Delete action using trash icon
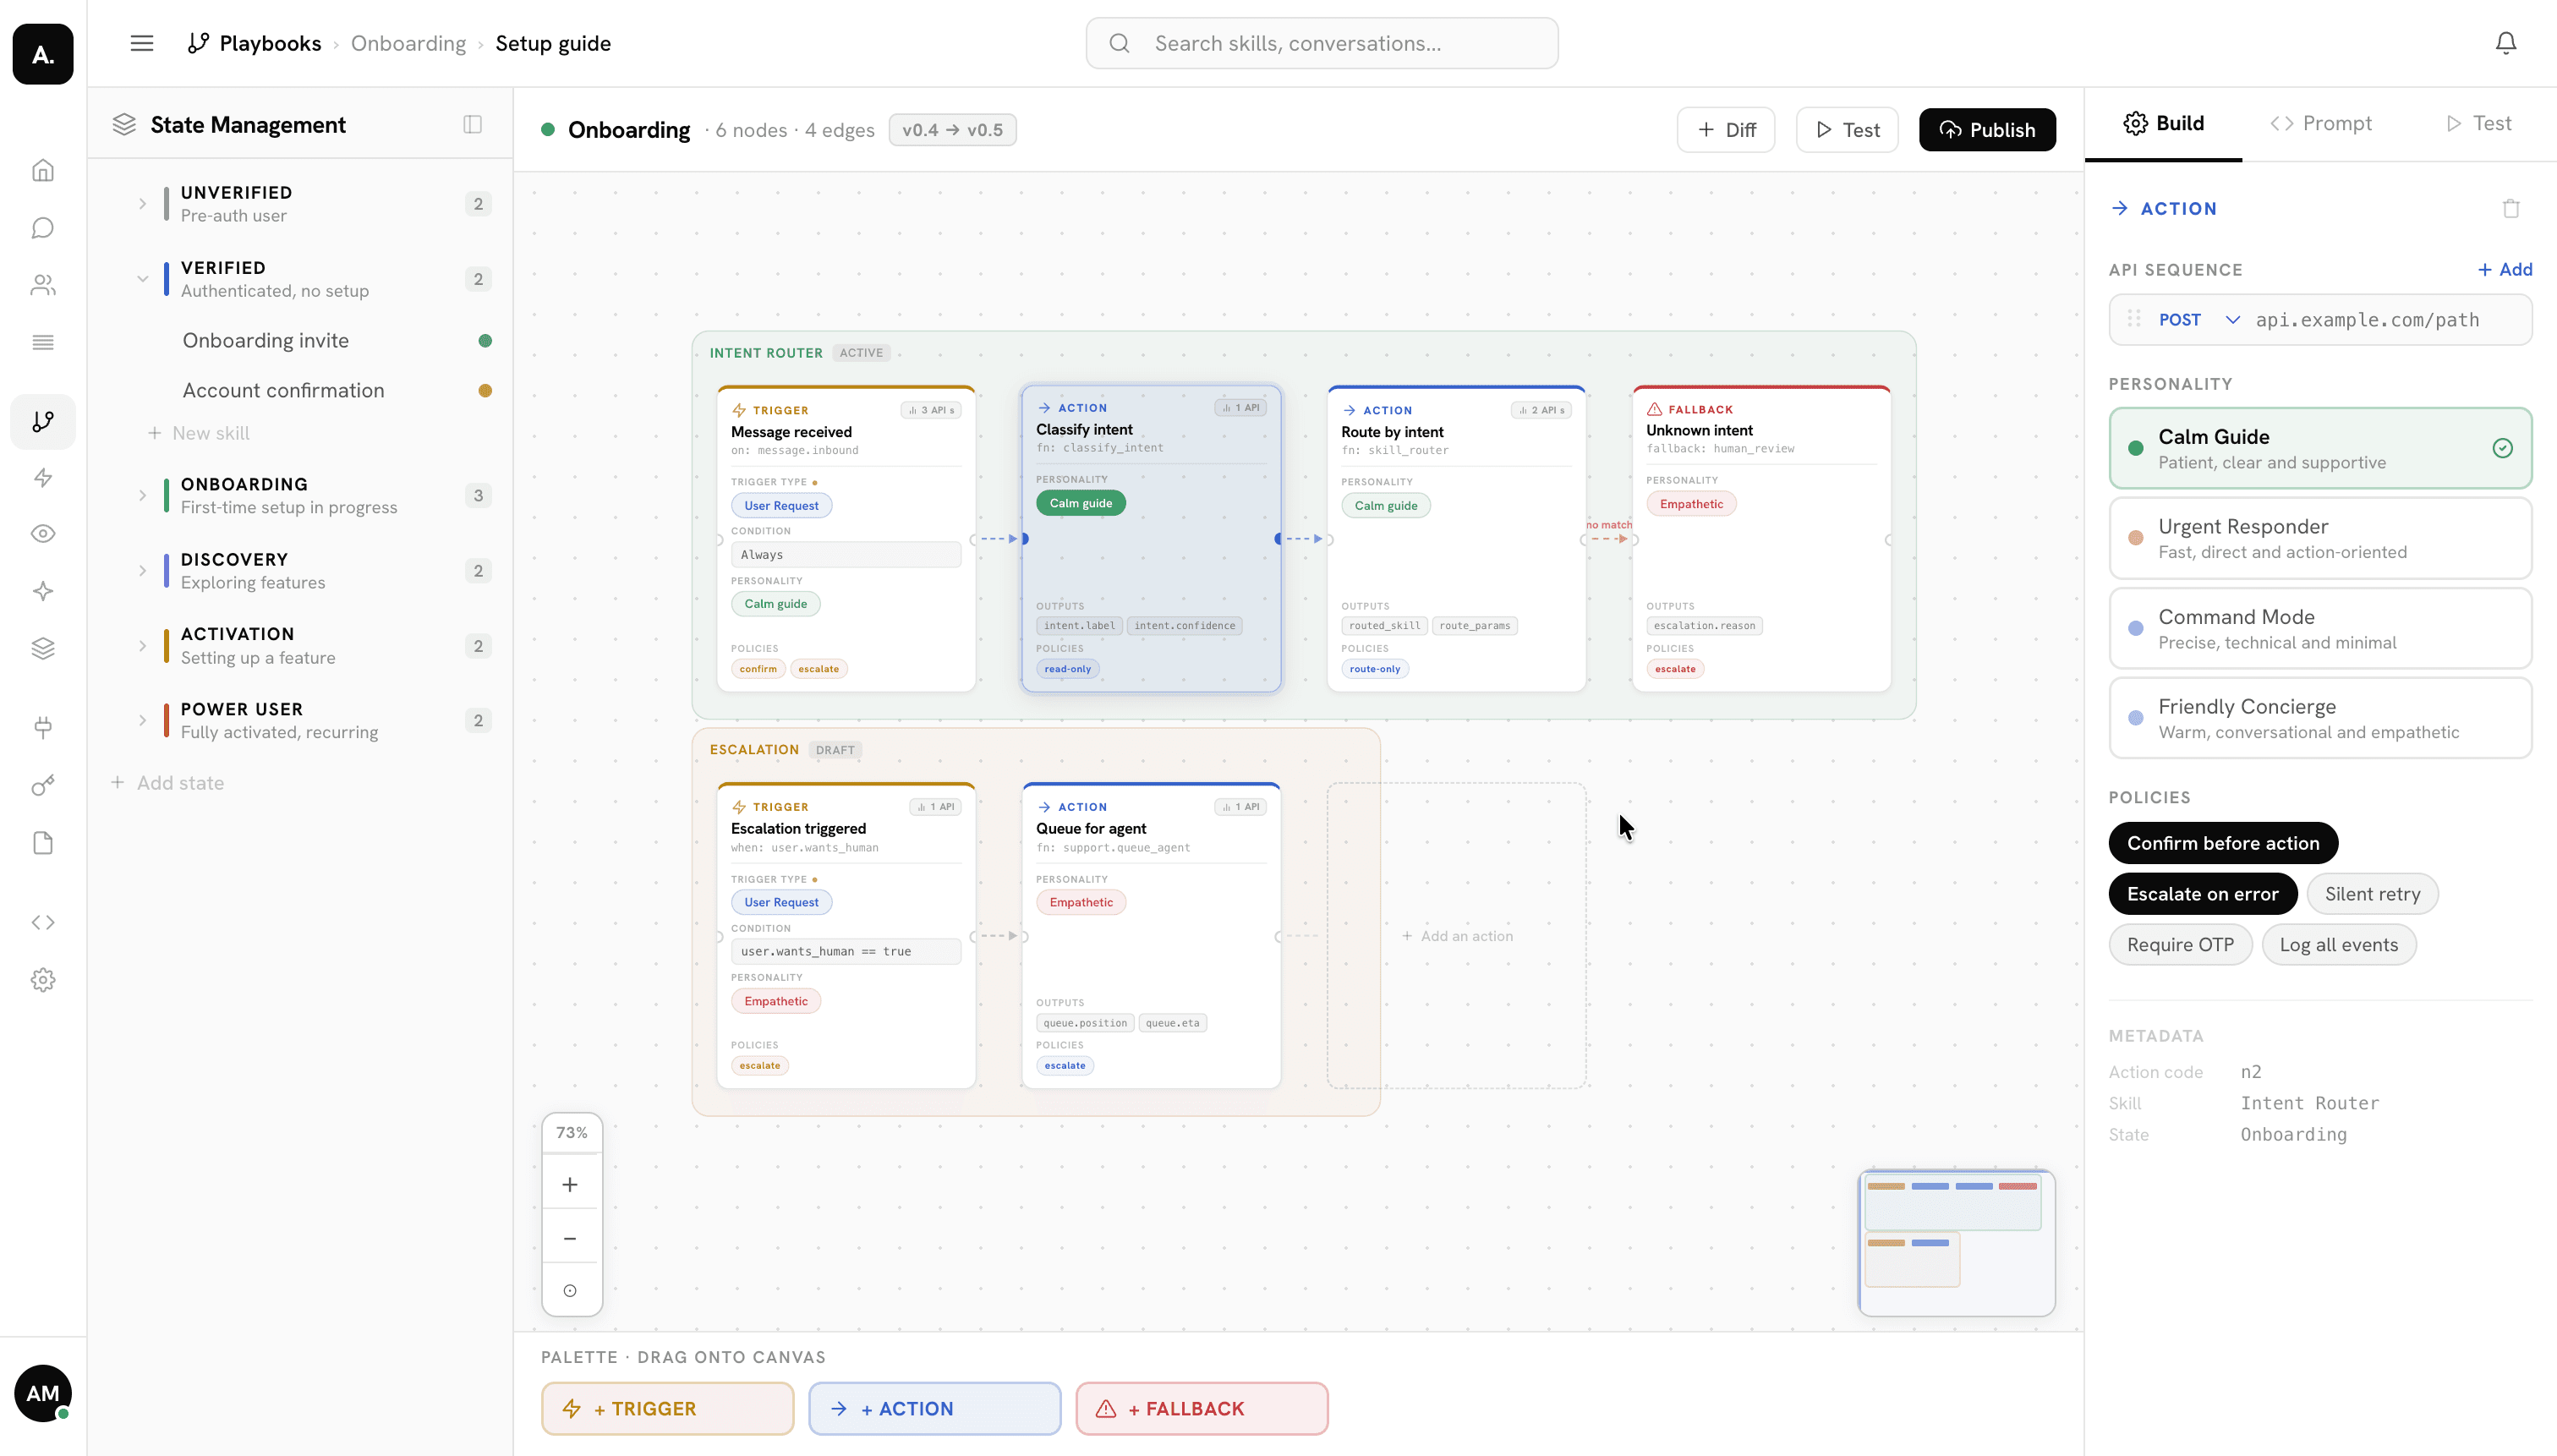This screenshot has height=1456, width=2557. 2511,208
